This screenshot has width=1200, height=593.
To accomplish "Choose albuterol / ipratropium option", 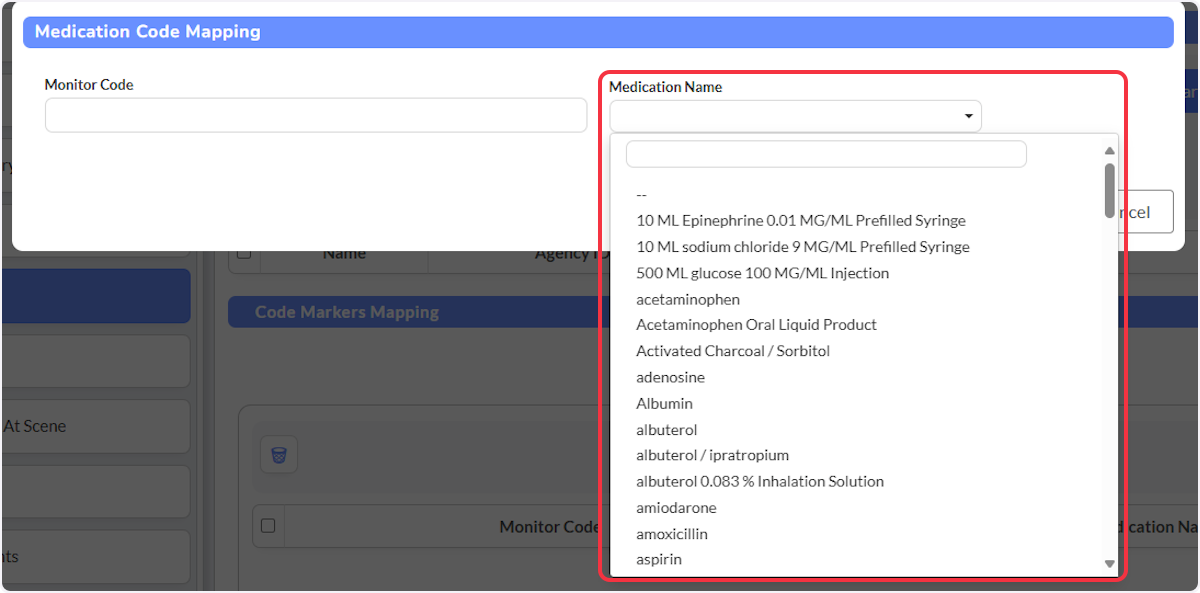I will (x=712, y=455).
